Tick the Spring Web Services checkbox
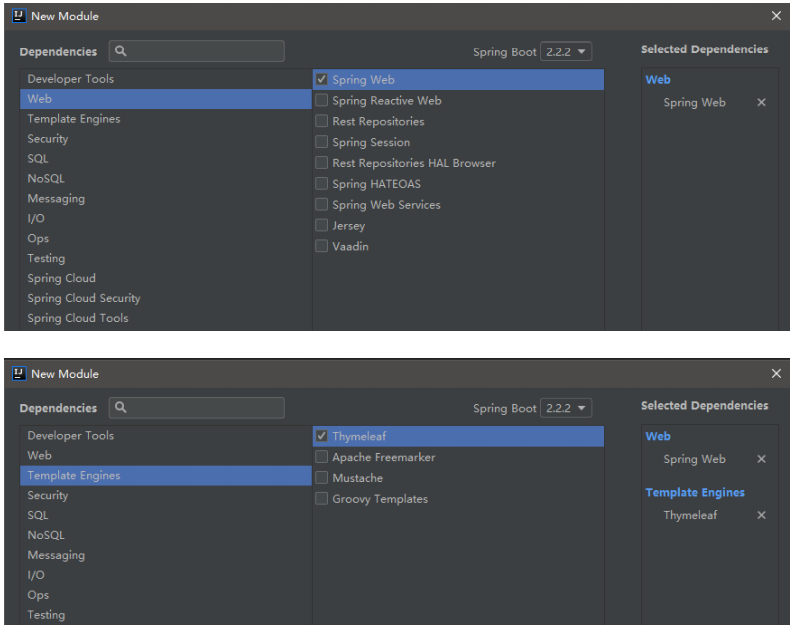This screenshot has width=801, height=633. click(321, 204)
